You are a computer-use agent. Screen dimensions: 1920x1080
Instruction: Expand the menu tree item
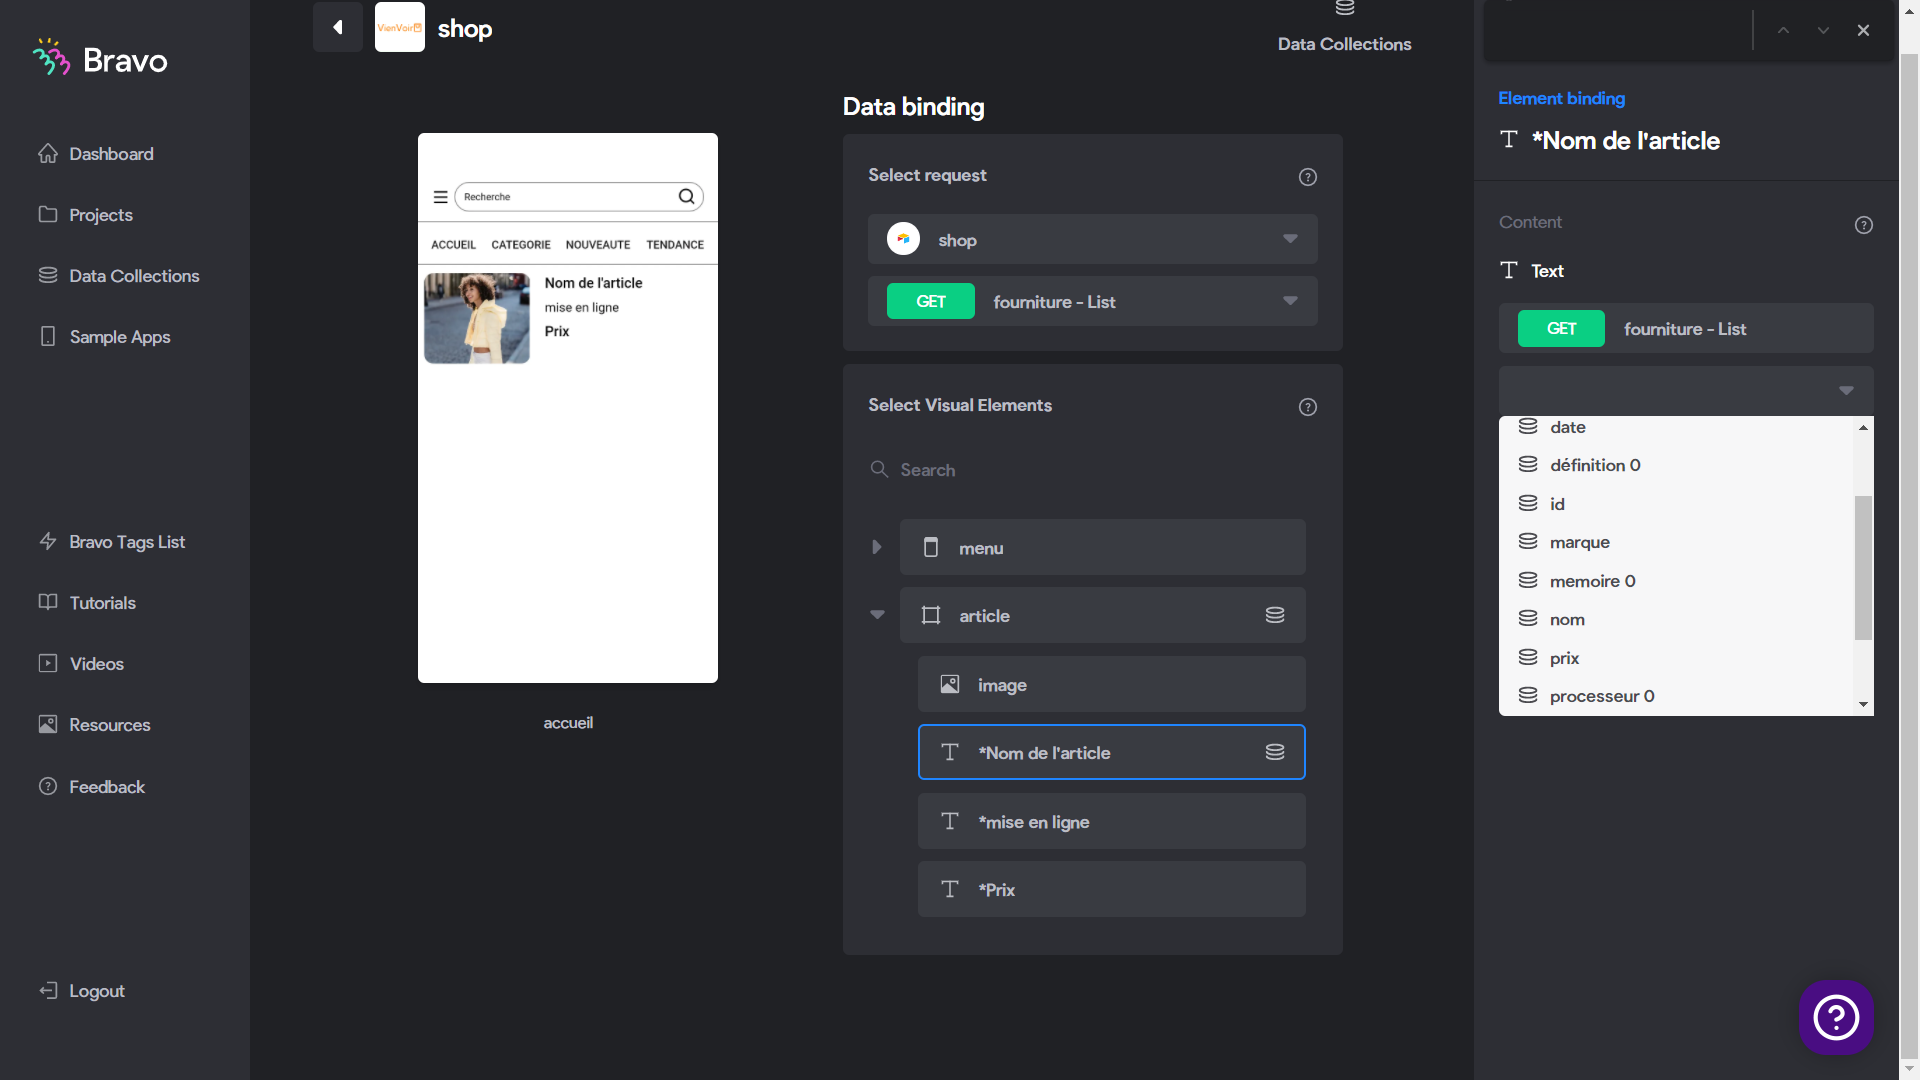click(877, 547)
